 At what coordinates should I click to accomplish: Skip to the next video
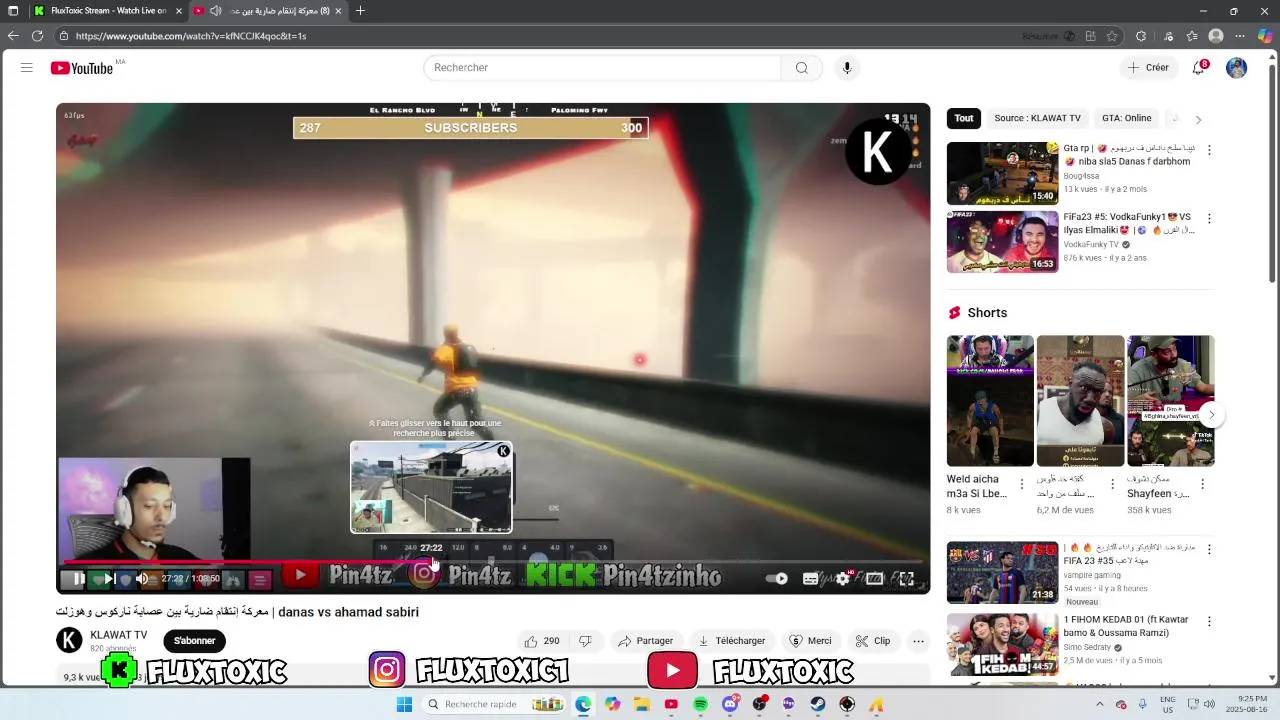tap(110, 578)
